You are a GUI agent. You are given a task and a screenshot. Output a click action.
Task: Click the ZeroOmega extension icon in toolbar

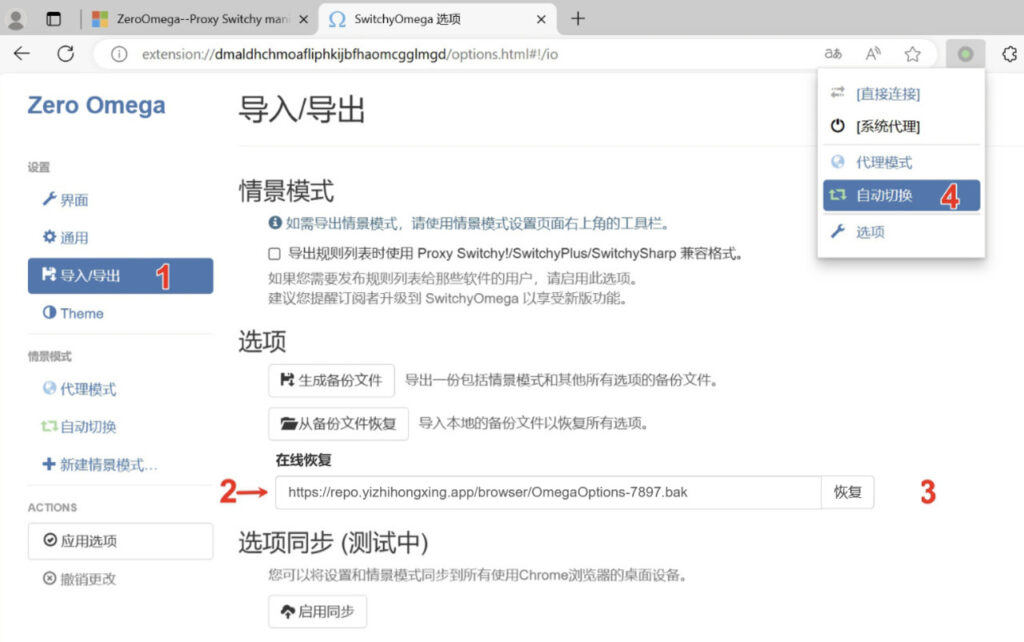point(965,54)
